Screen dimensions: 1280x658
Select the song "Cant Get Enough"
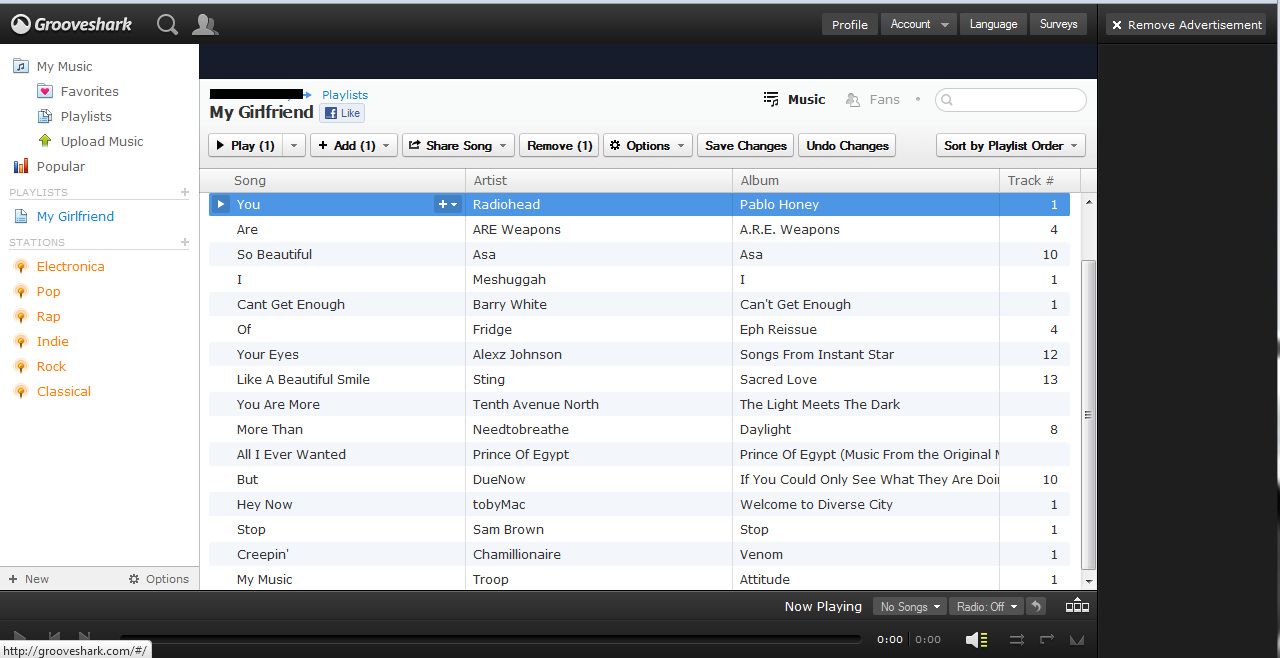291,304
